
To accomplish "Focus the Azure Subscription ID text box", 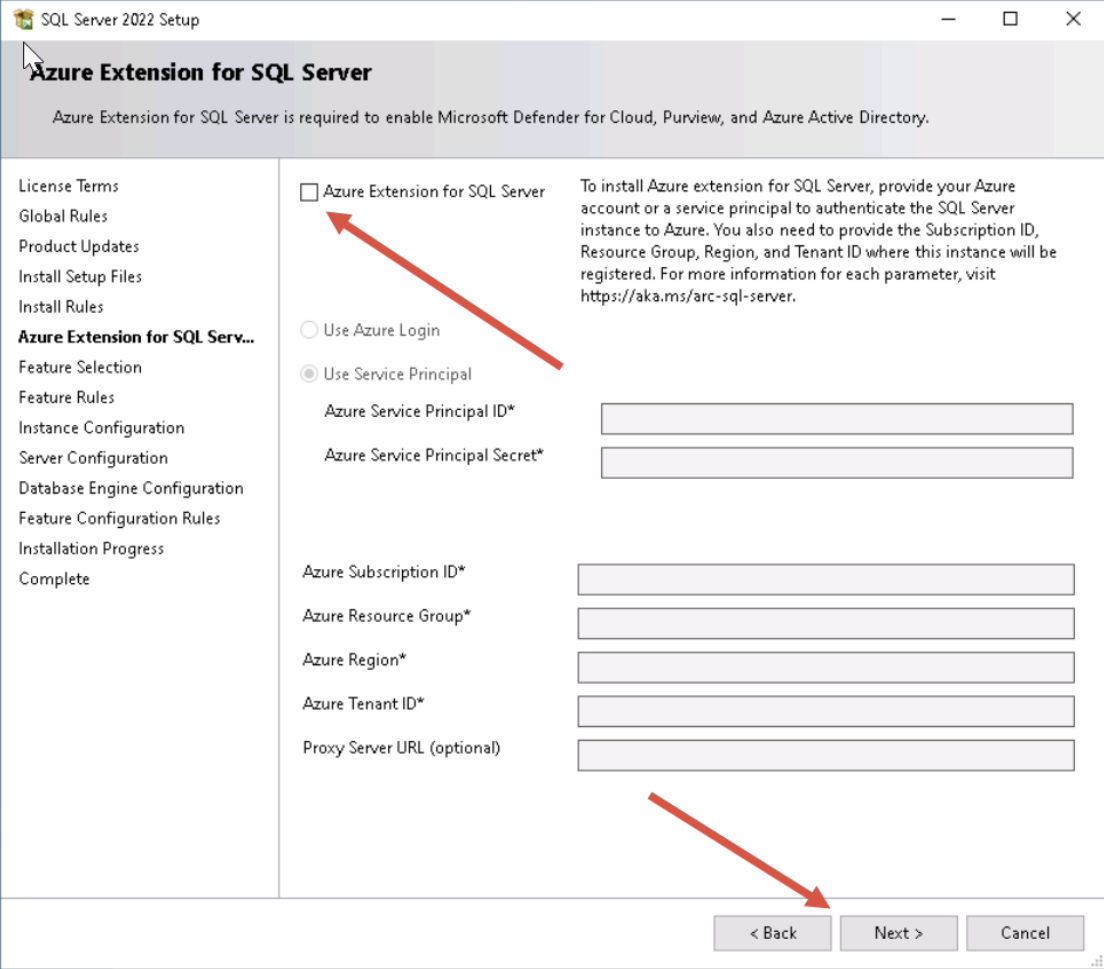I will coord(826,579).
